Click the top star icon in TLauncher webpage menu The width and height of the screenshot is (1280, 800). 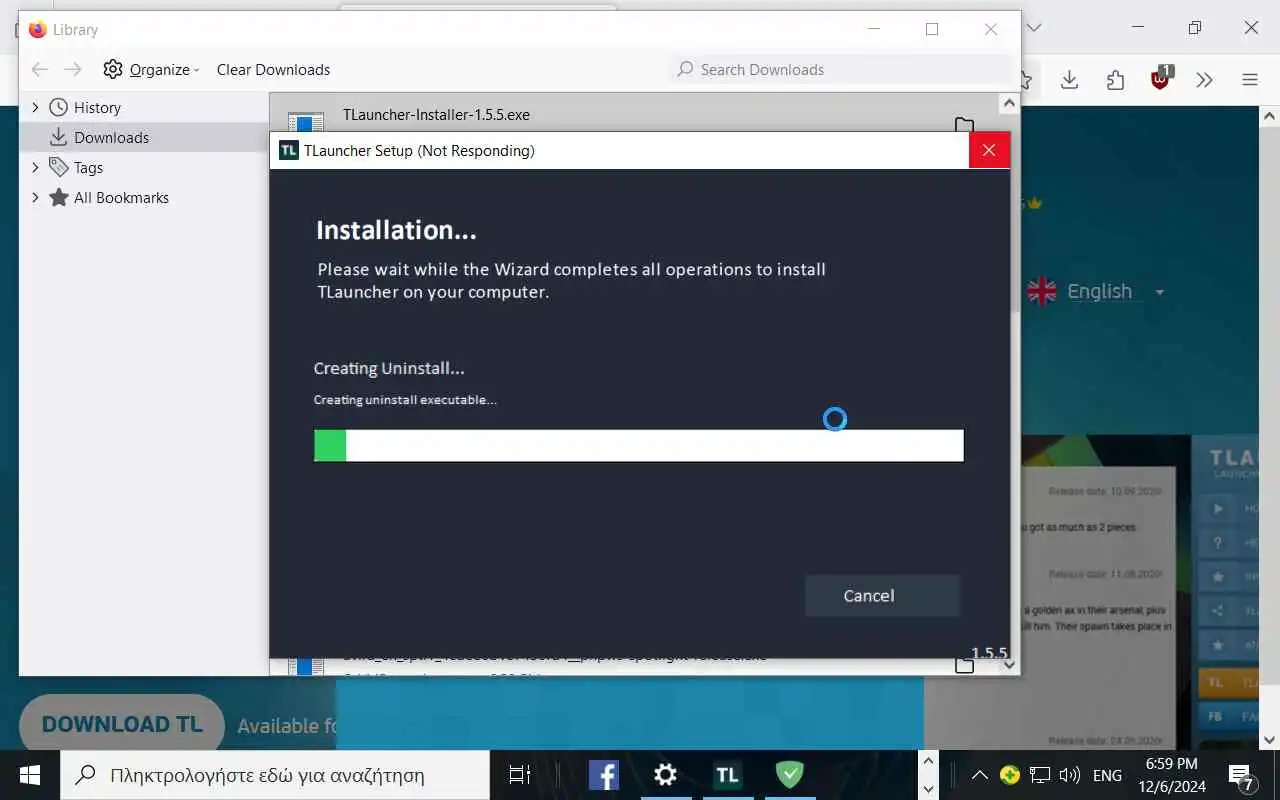coord(1218,577)
